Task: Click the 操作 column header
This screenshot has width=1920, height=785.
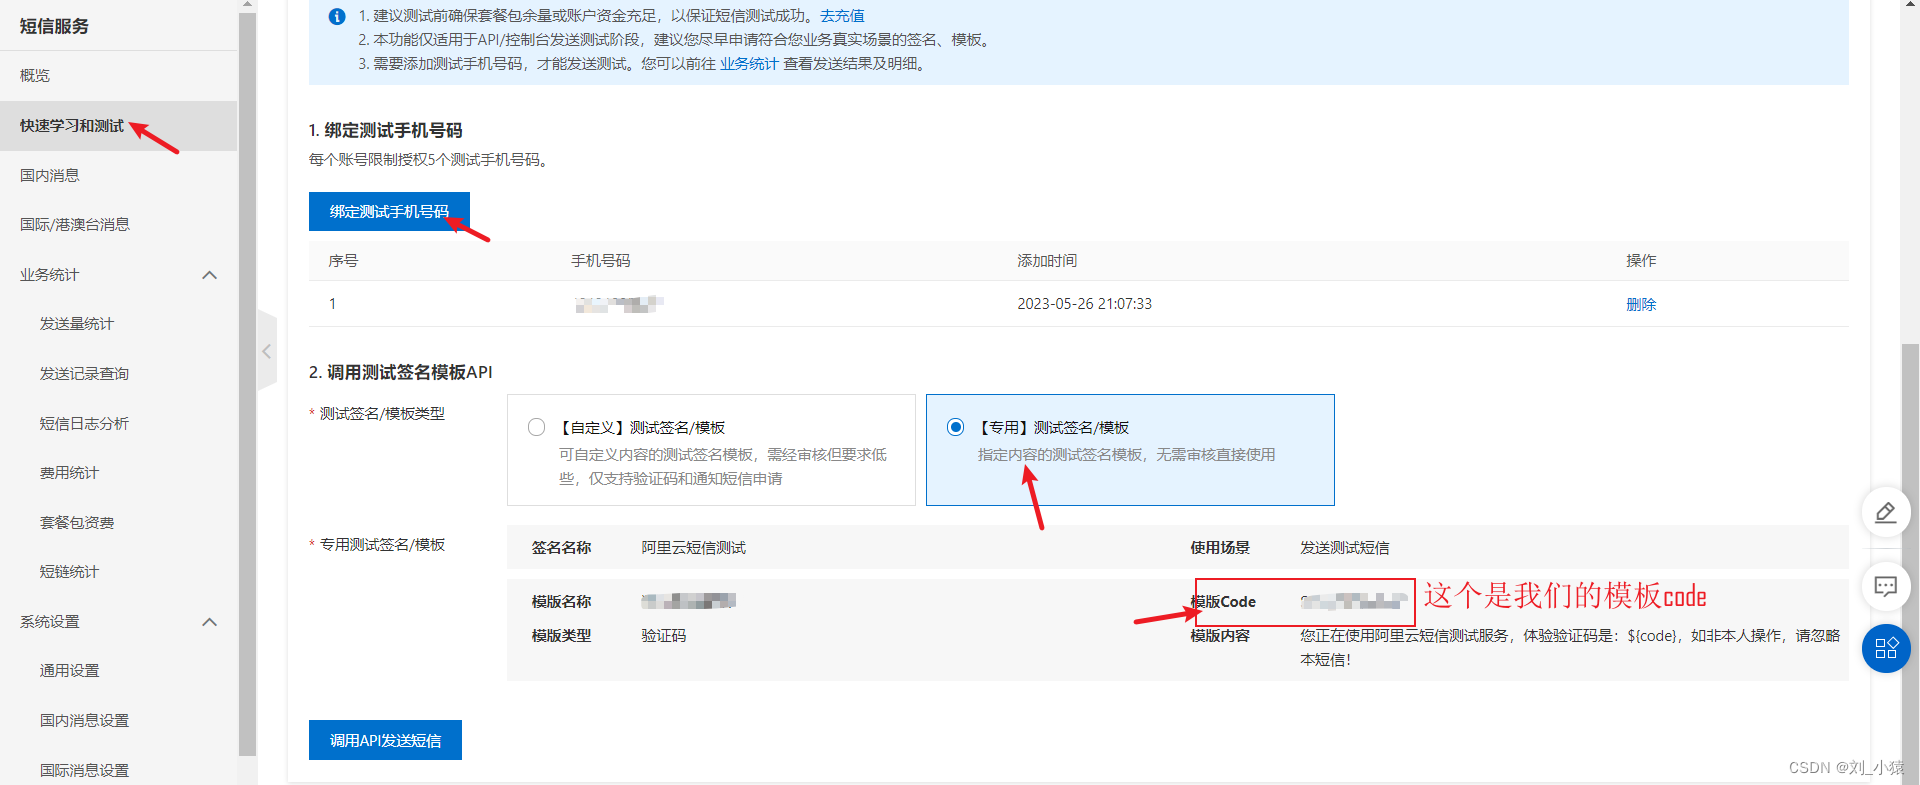Action: point(1641,261)
